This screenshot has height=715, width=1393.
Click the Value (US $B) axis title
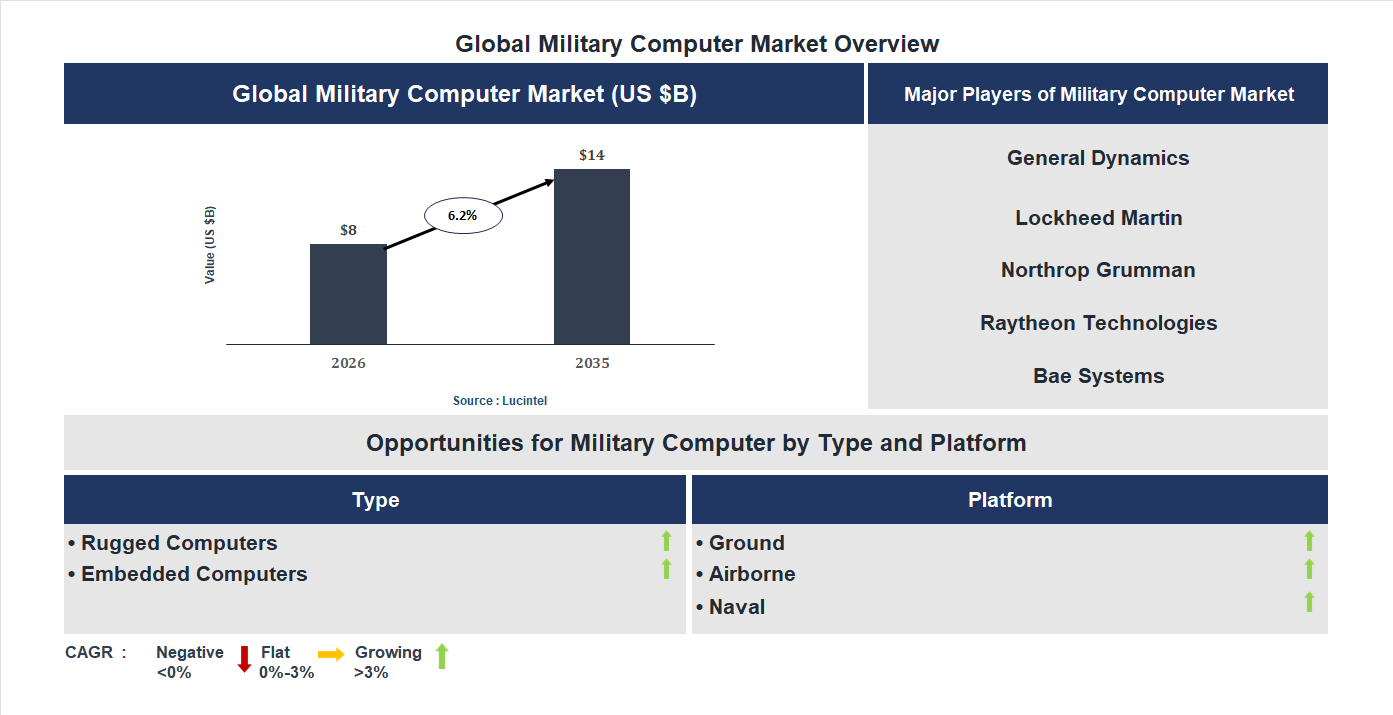click(210, 245)
